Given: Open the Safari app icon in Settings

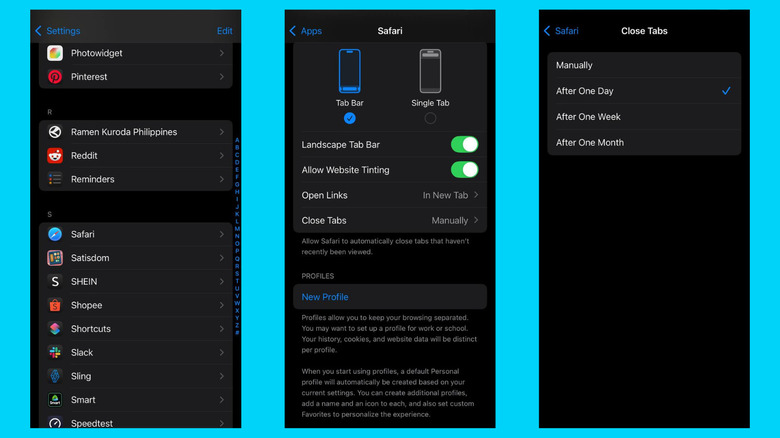Looking at the screenshot, I should 55,234.
